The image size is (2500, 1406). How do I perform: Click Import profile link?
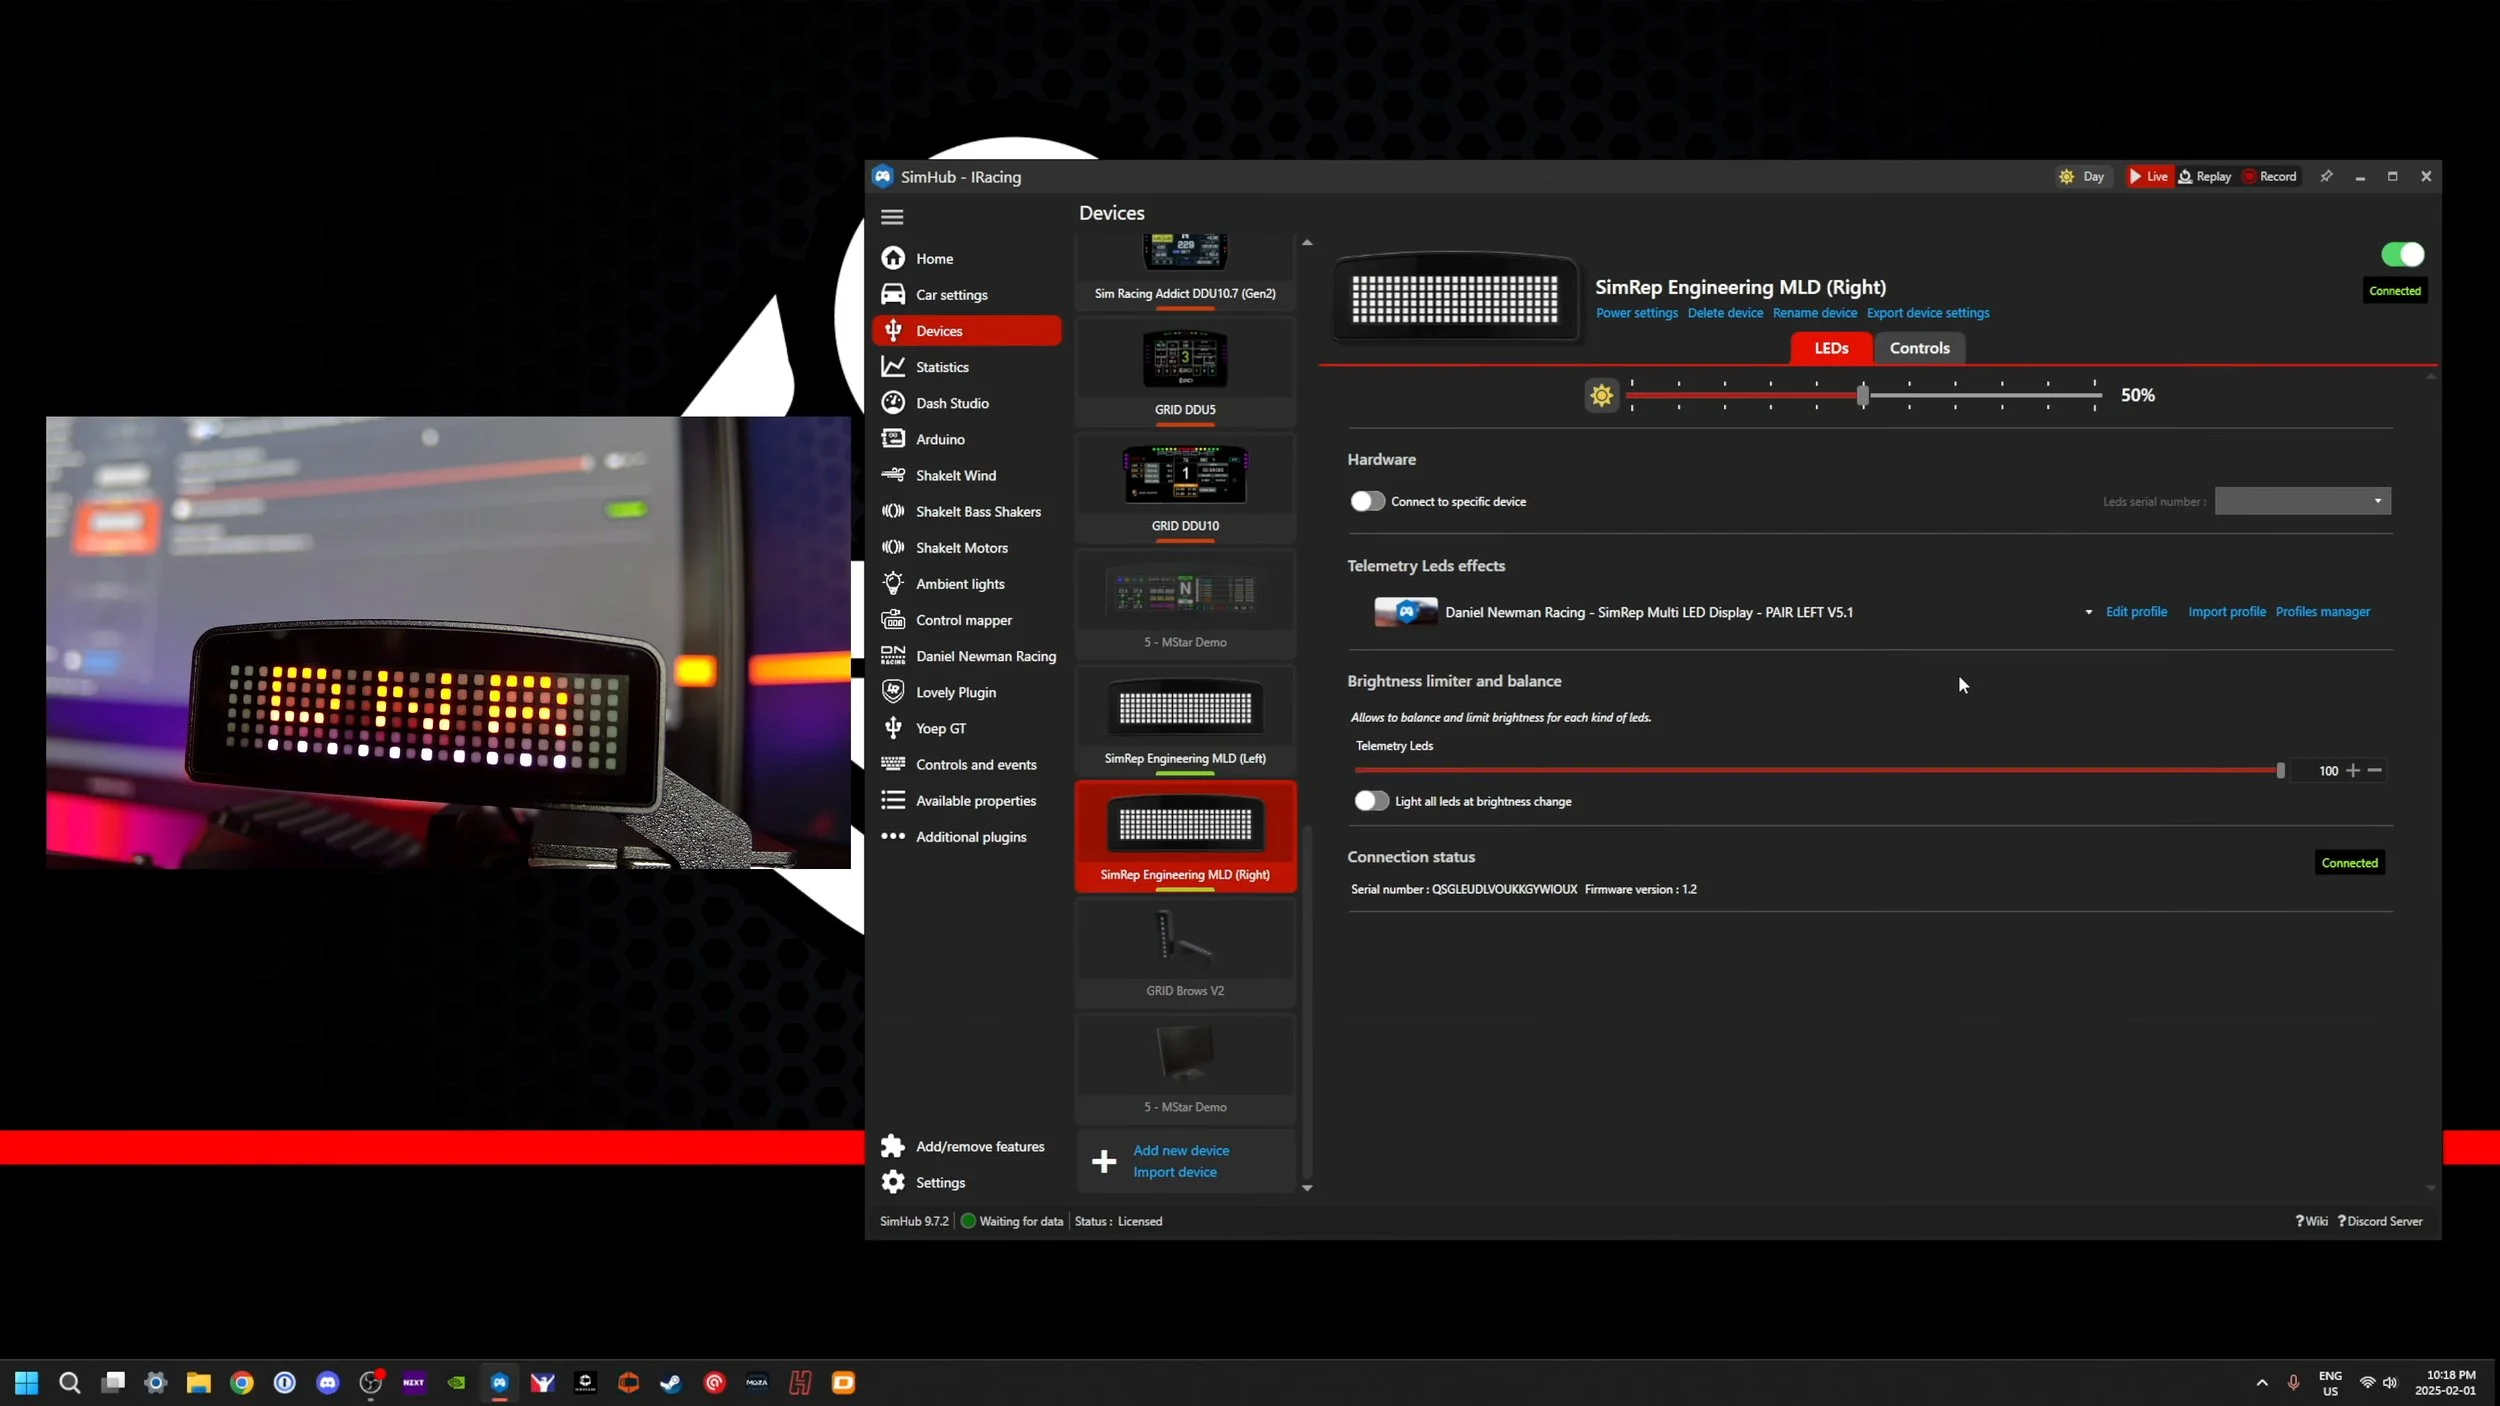[x=2226, y=612]
